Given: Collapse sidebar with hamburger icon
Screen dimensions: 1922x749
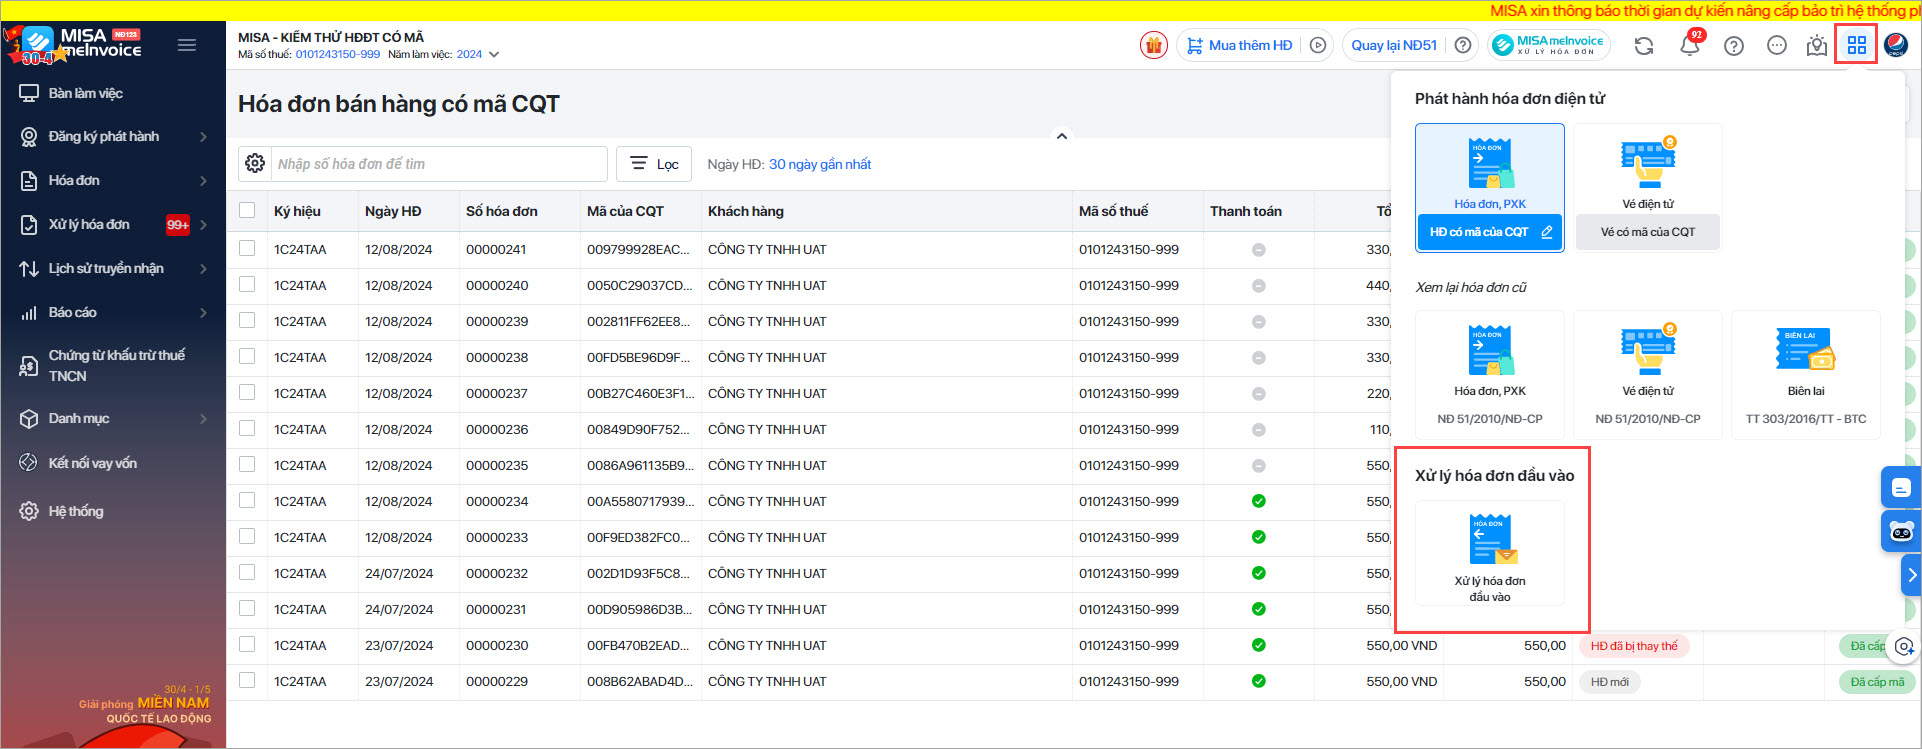Looking at the screenshot, I should pos(187,45).
